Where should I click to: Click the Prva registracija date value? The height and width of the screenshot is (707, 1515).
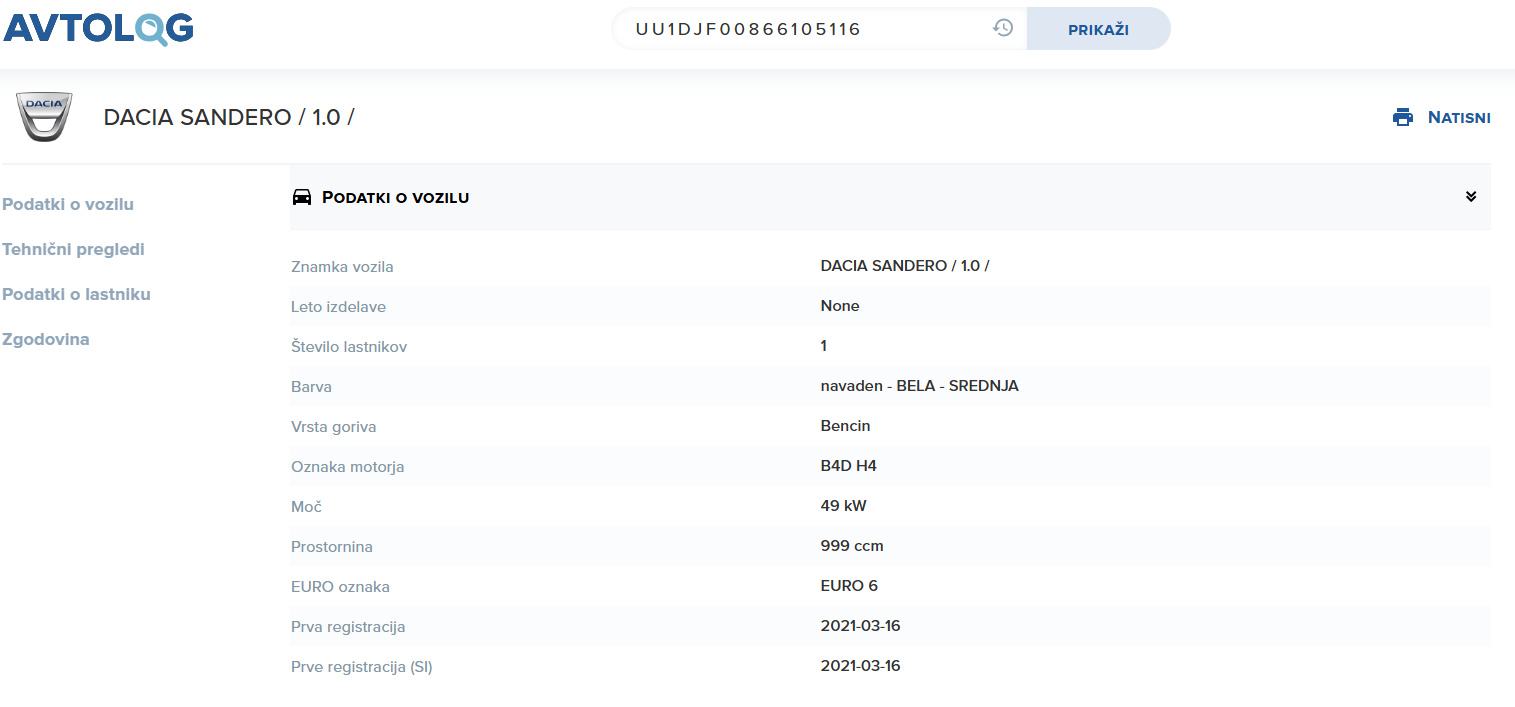(x=860, y=626)
